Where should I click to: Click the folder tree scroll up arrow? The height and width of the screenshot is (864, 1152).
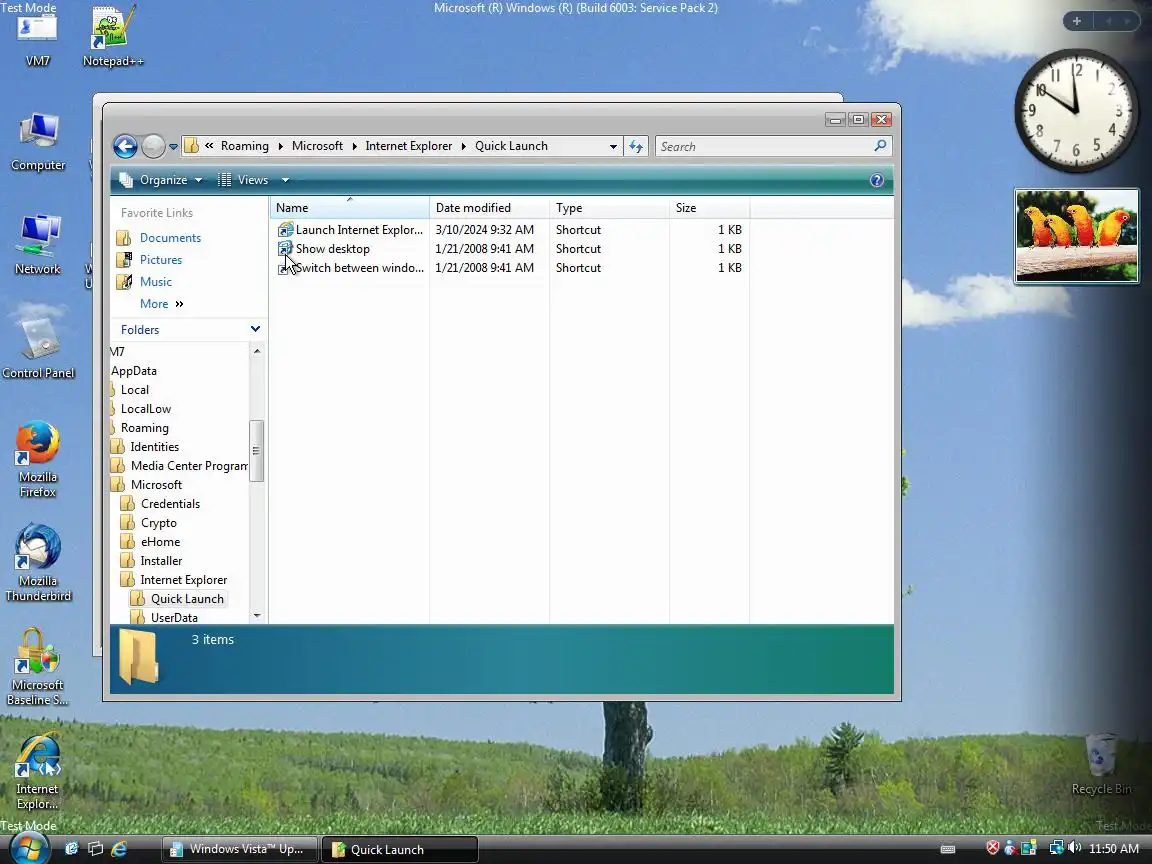pyautogui.click(x=256, y=351)
